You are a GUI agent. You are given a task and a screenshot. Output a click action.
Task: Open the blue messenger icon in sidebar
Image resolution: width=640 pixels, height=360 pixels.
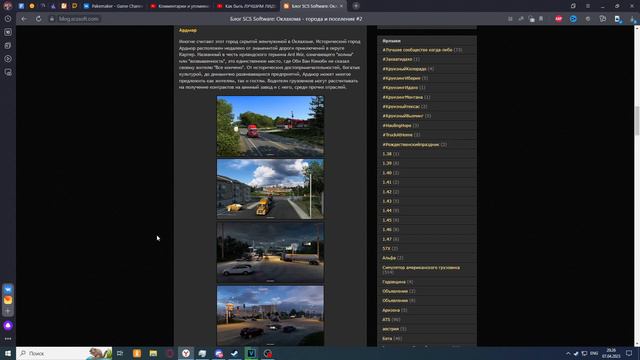coord(8,289)
